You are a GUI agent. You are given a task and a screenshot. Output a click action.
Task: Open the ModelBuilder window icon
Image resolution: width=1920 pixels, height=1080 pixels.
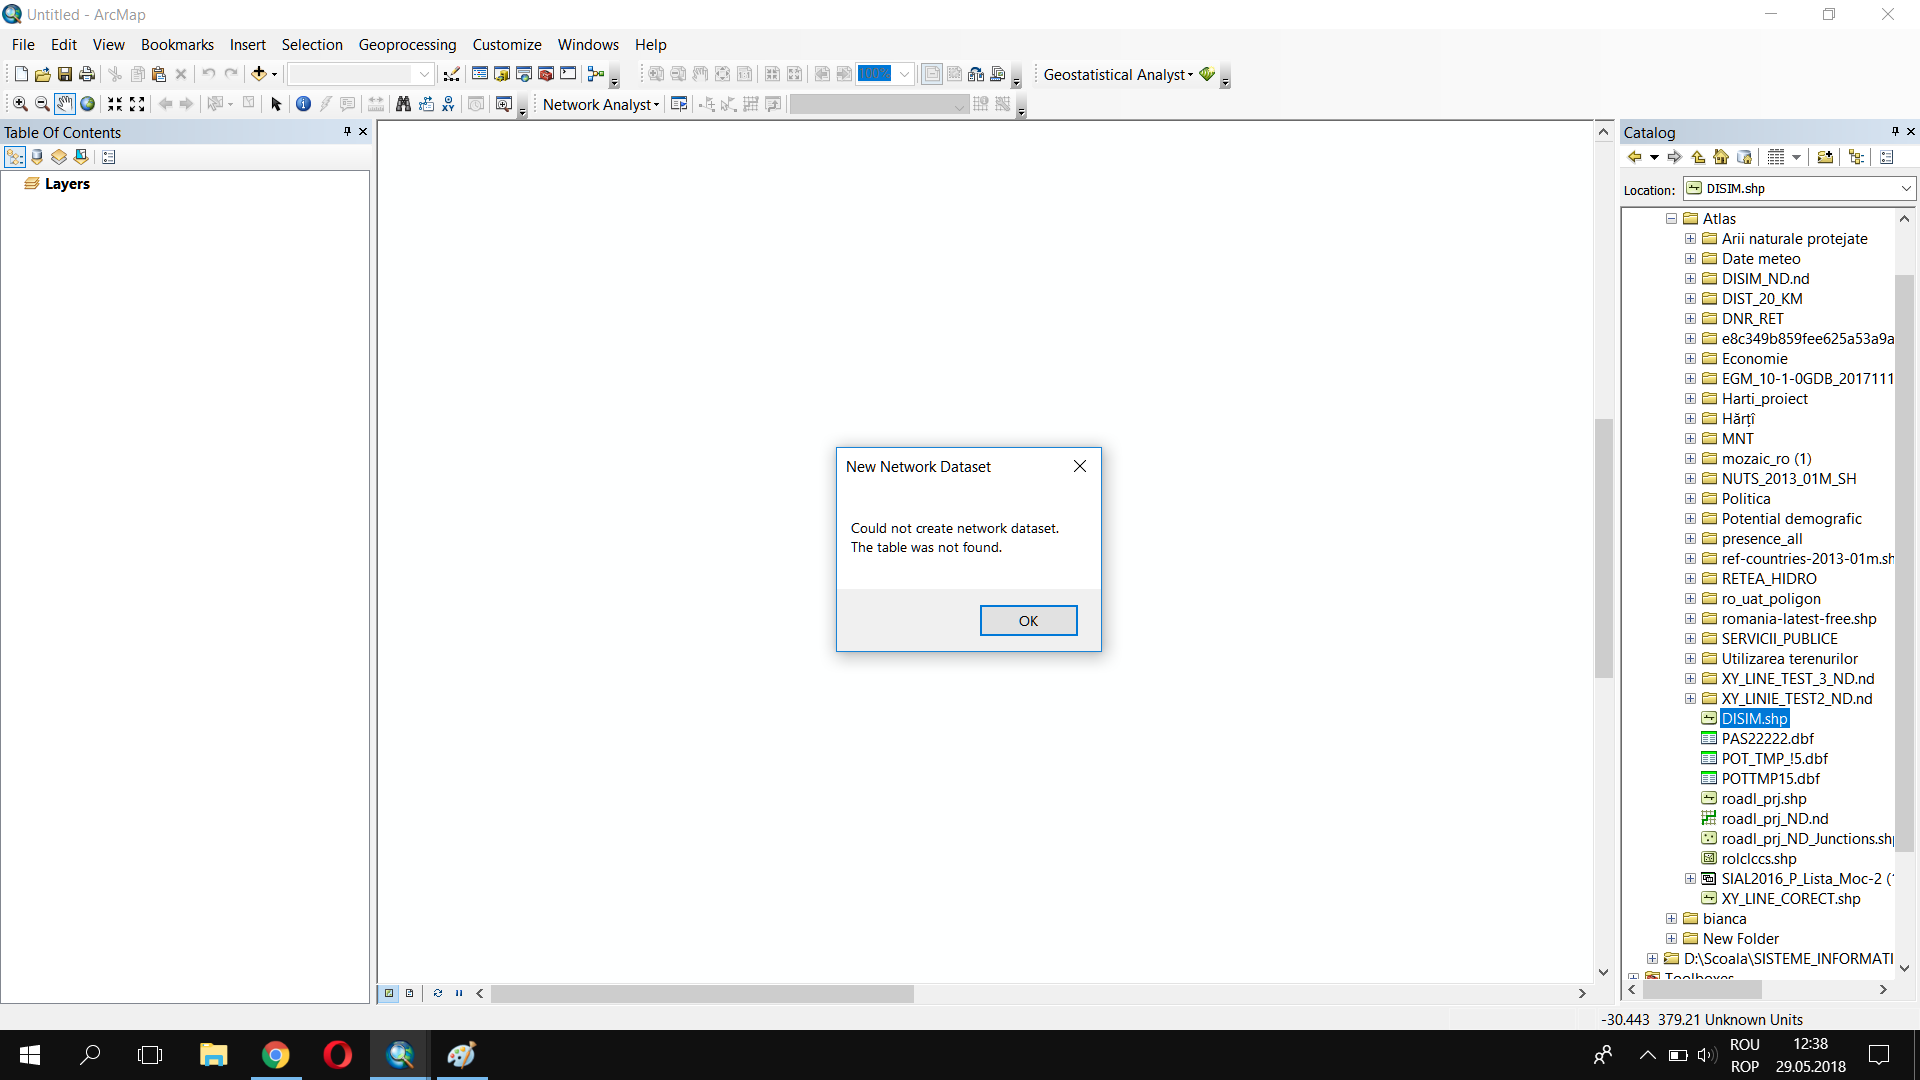[596, 74]
